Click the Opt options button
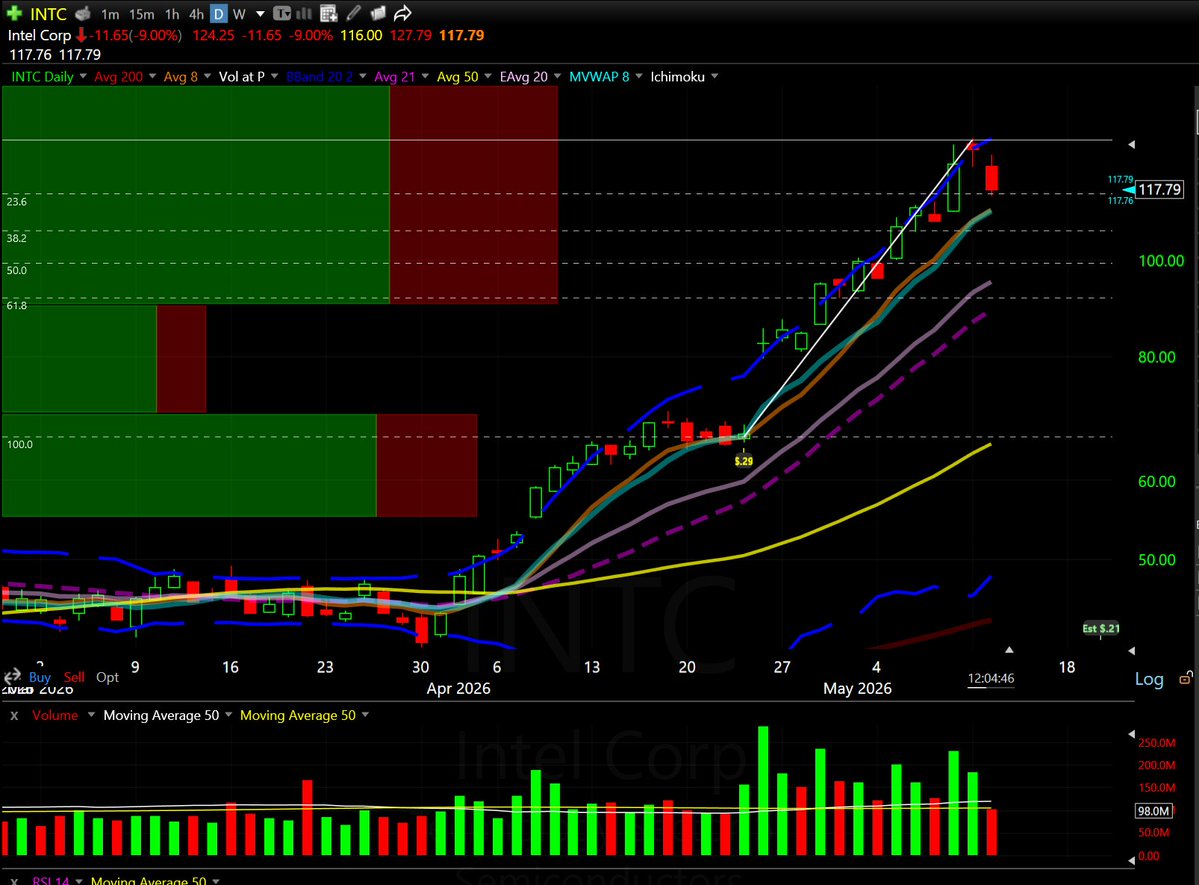Image resolution: width=1199 pixels, height=885 pixels. tap(107, 677)
